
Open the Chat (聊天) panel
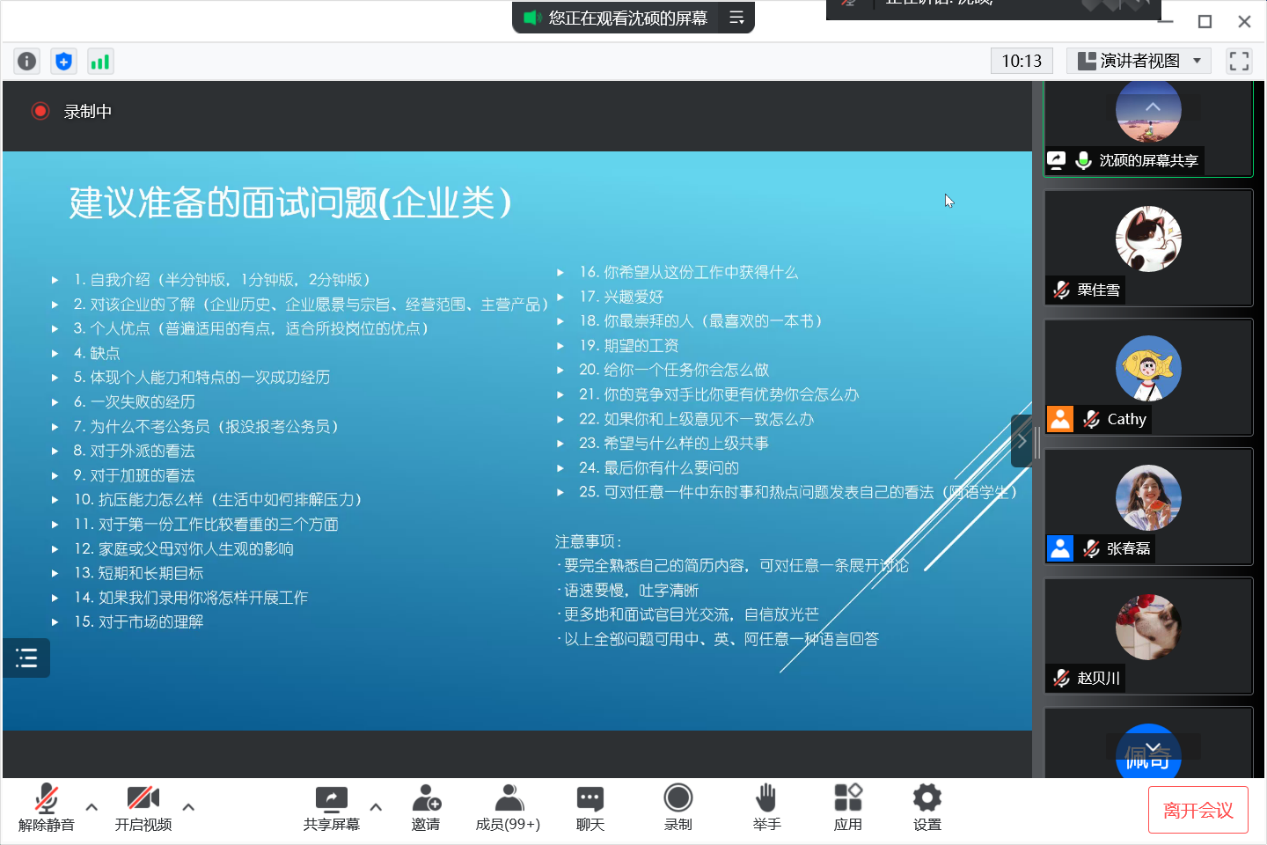point(590,807)
